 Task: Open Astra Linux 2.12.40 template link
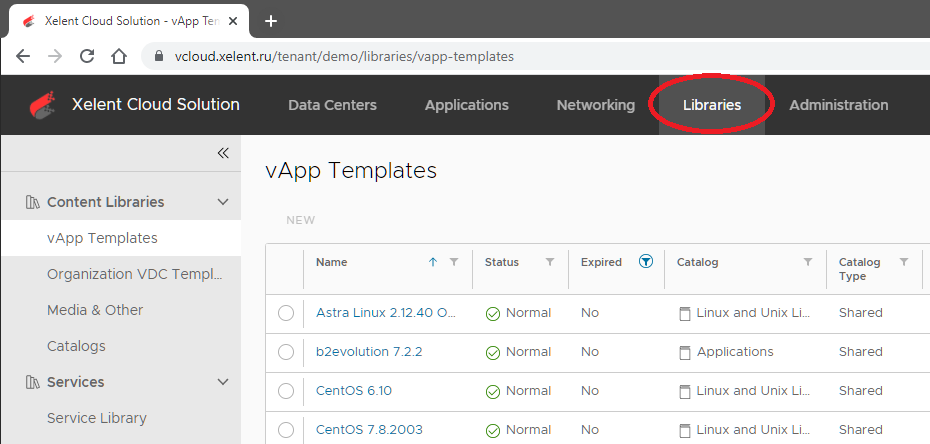click(386, 312)
